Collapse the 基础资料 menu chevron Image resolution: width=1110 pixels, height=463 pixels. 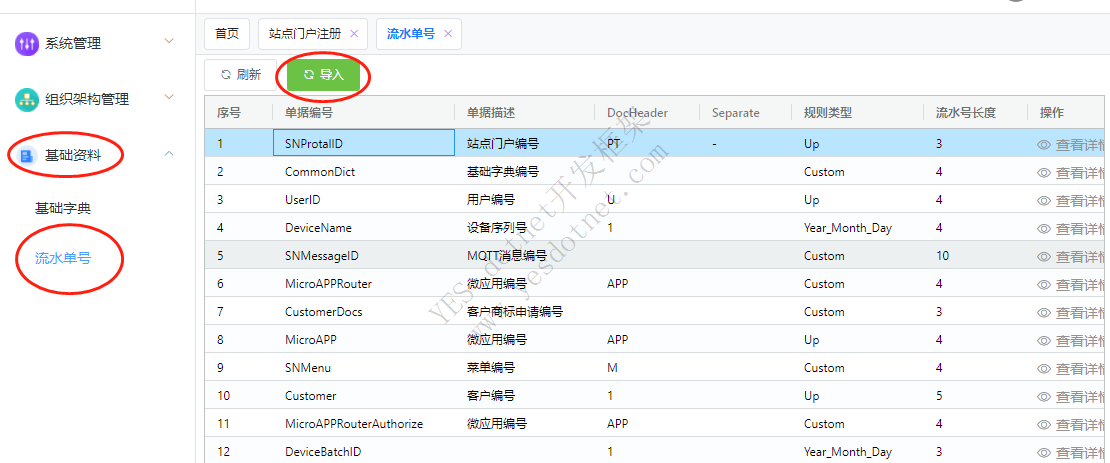pos(169,154)
